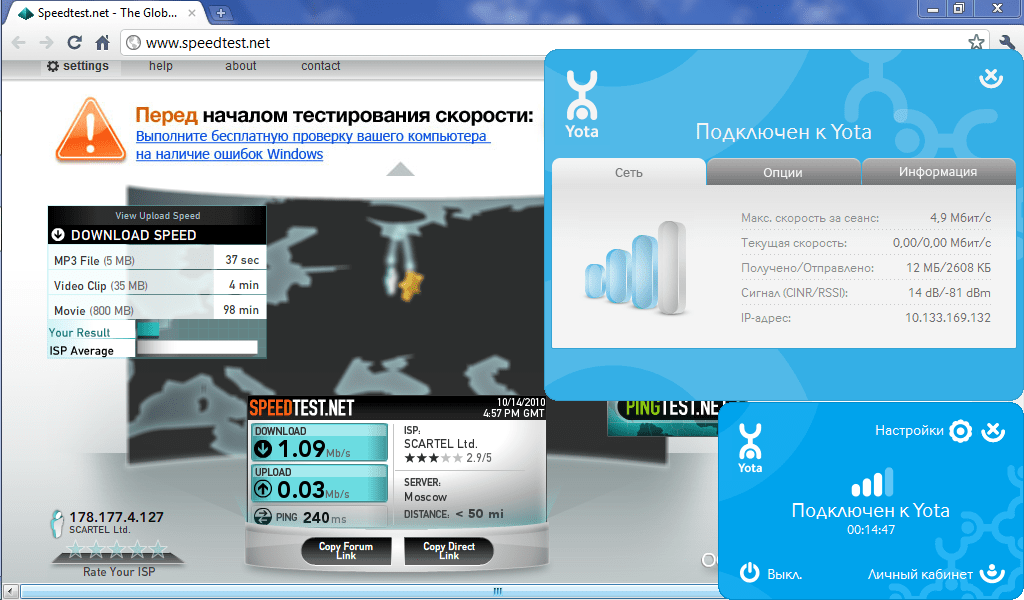Click the signal strength bars graphic

[x=635, y=268]
